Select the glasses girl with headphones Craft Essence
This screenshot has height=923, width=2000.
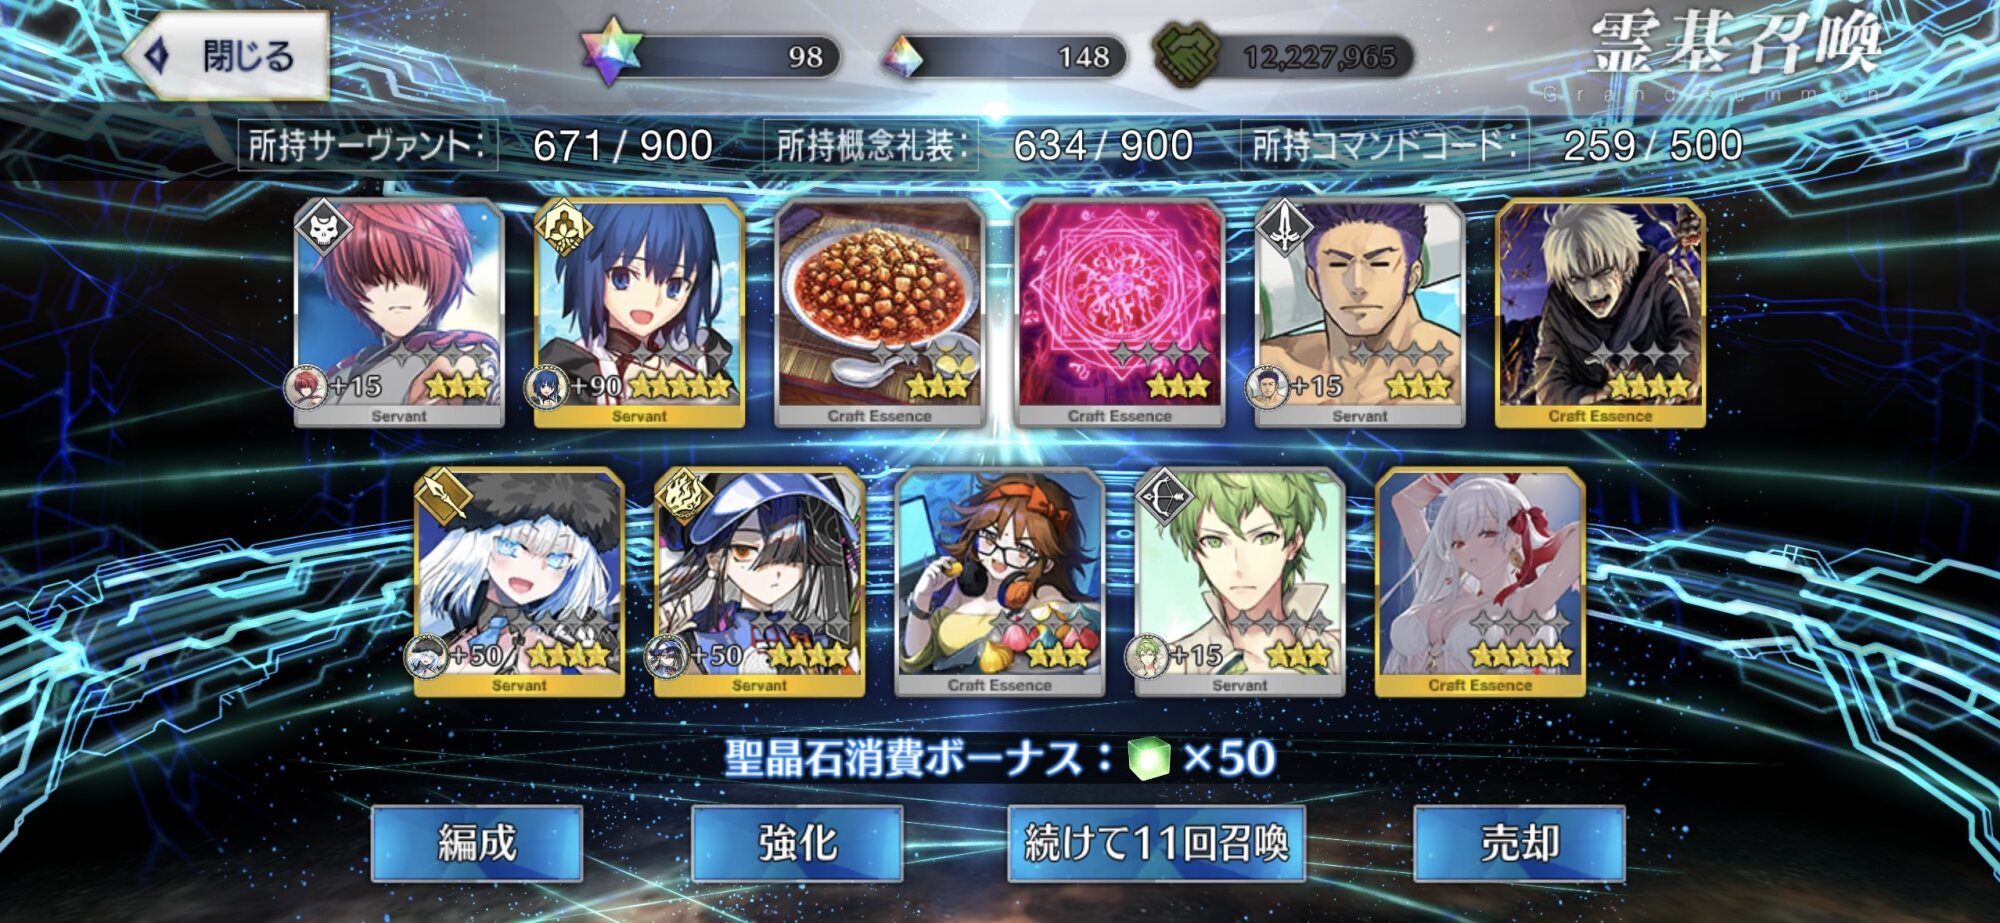[x=1000, y=582]
